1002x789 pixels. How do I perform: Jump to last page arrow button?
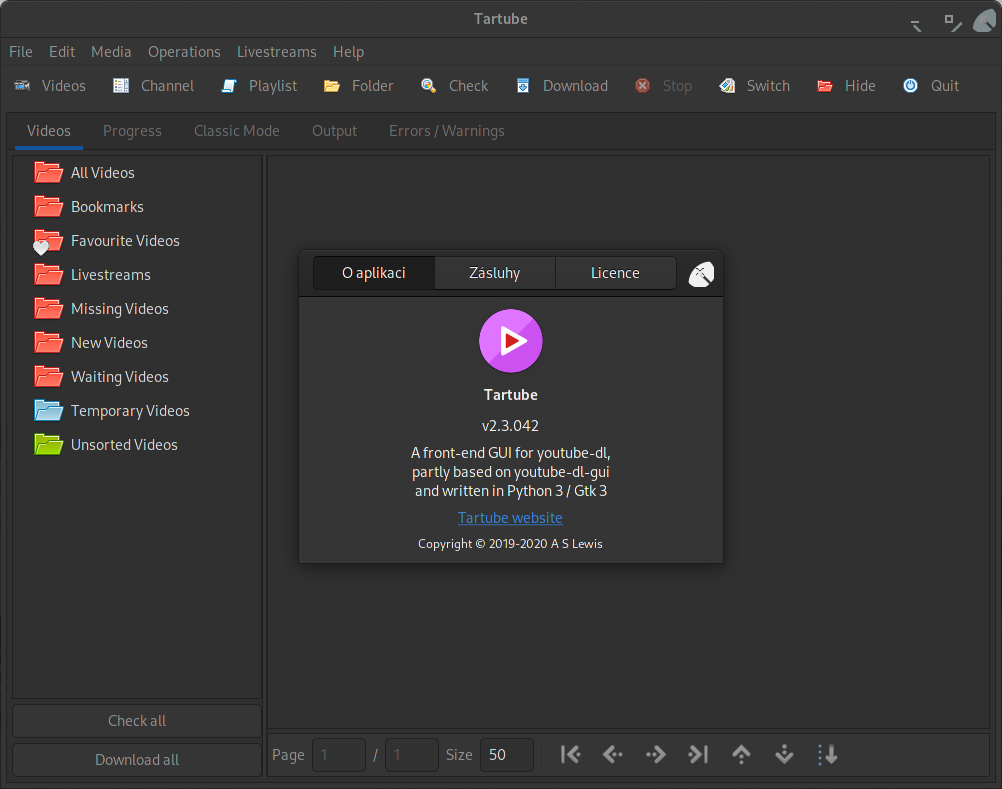tap(698, 755)
